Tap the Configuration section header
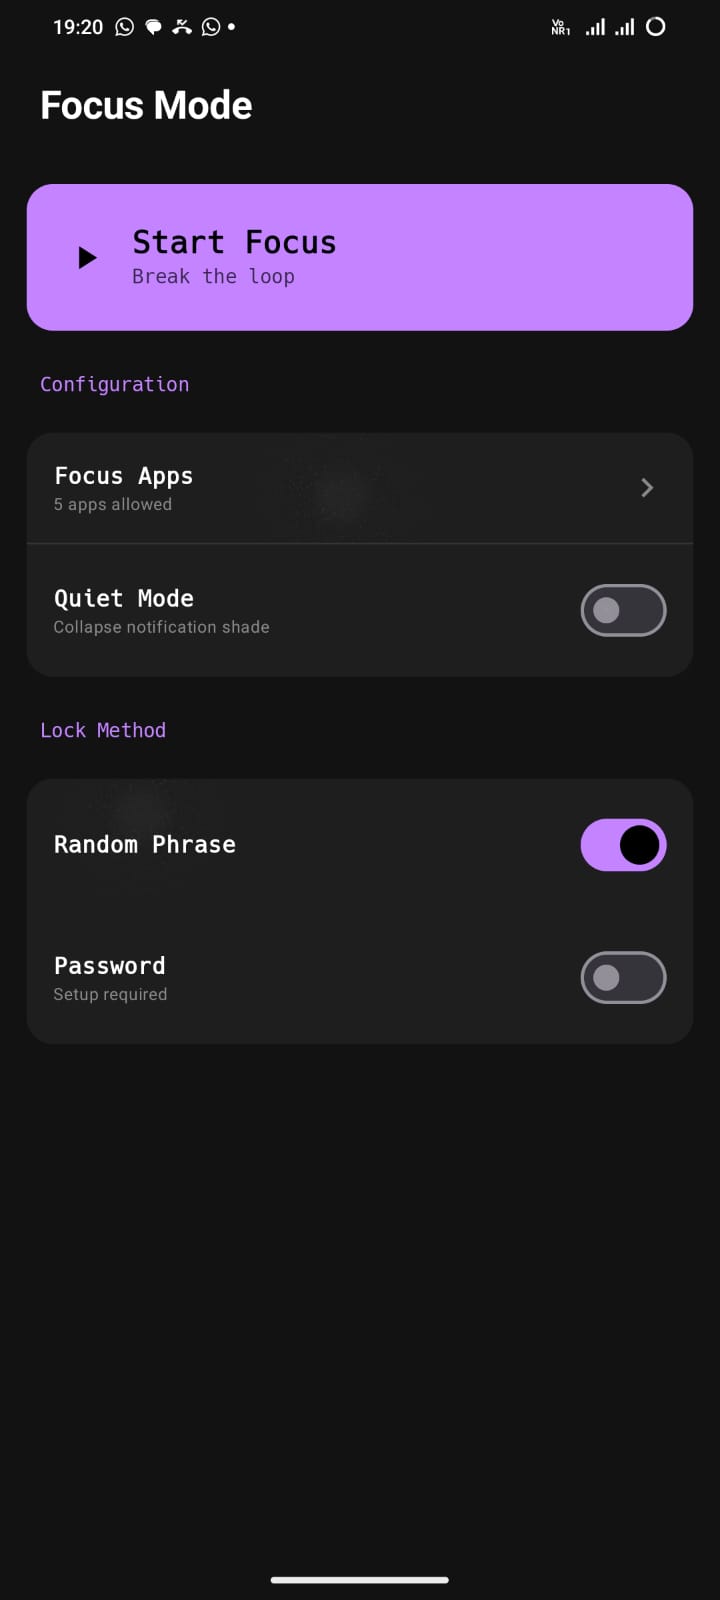 click(x=114, y=385)
